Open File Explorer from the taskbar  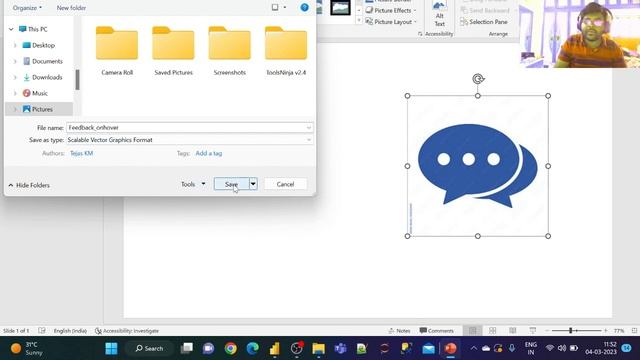(x=318, y=348)
